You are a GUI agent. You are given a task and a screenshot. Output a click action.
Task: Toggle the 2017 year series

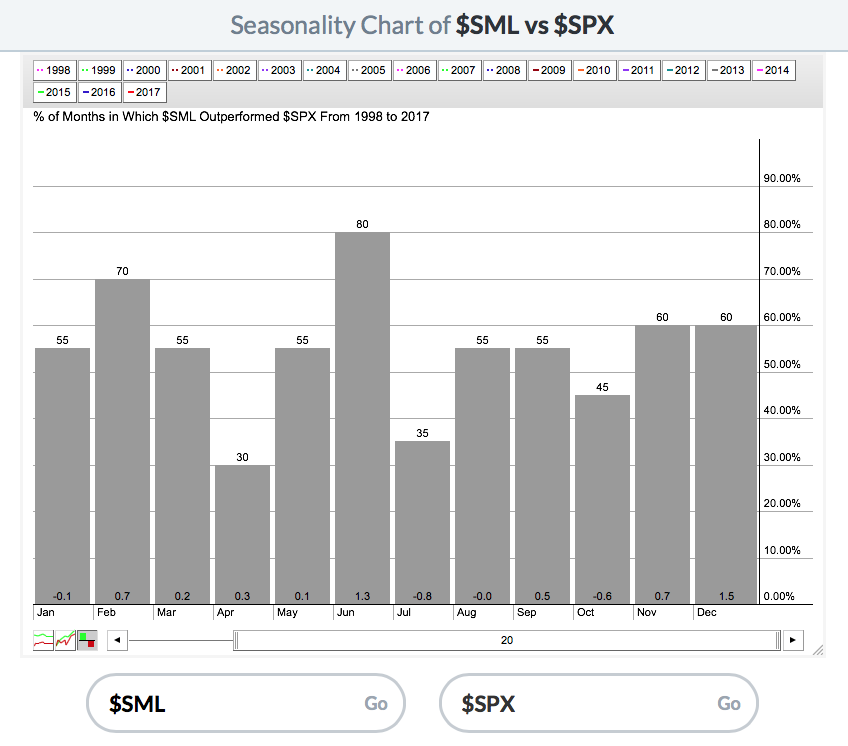coord(144,93)
